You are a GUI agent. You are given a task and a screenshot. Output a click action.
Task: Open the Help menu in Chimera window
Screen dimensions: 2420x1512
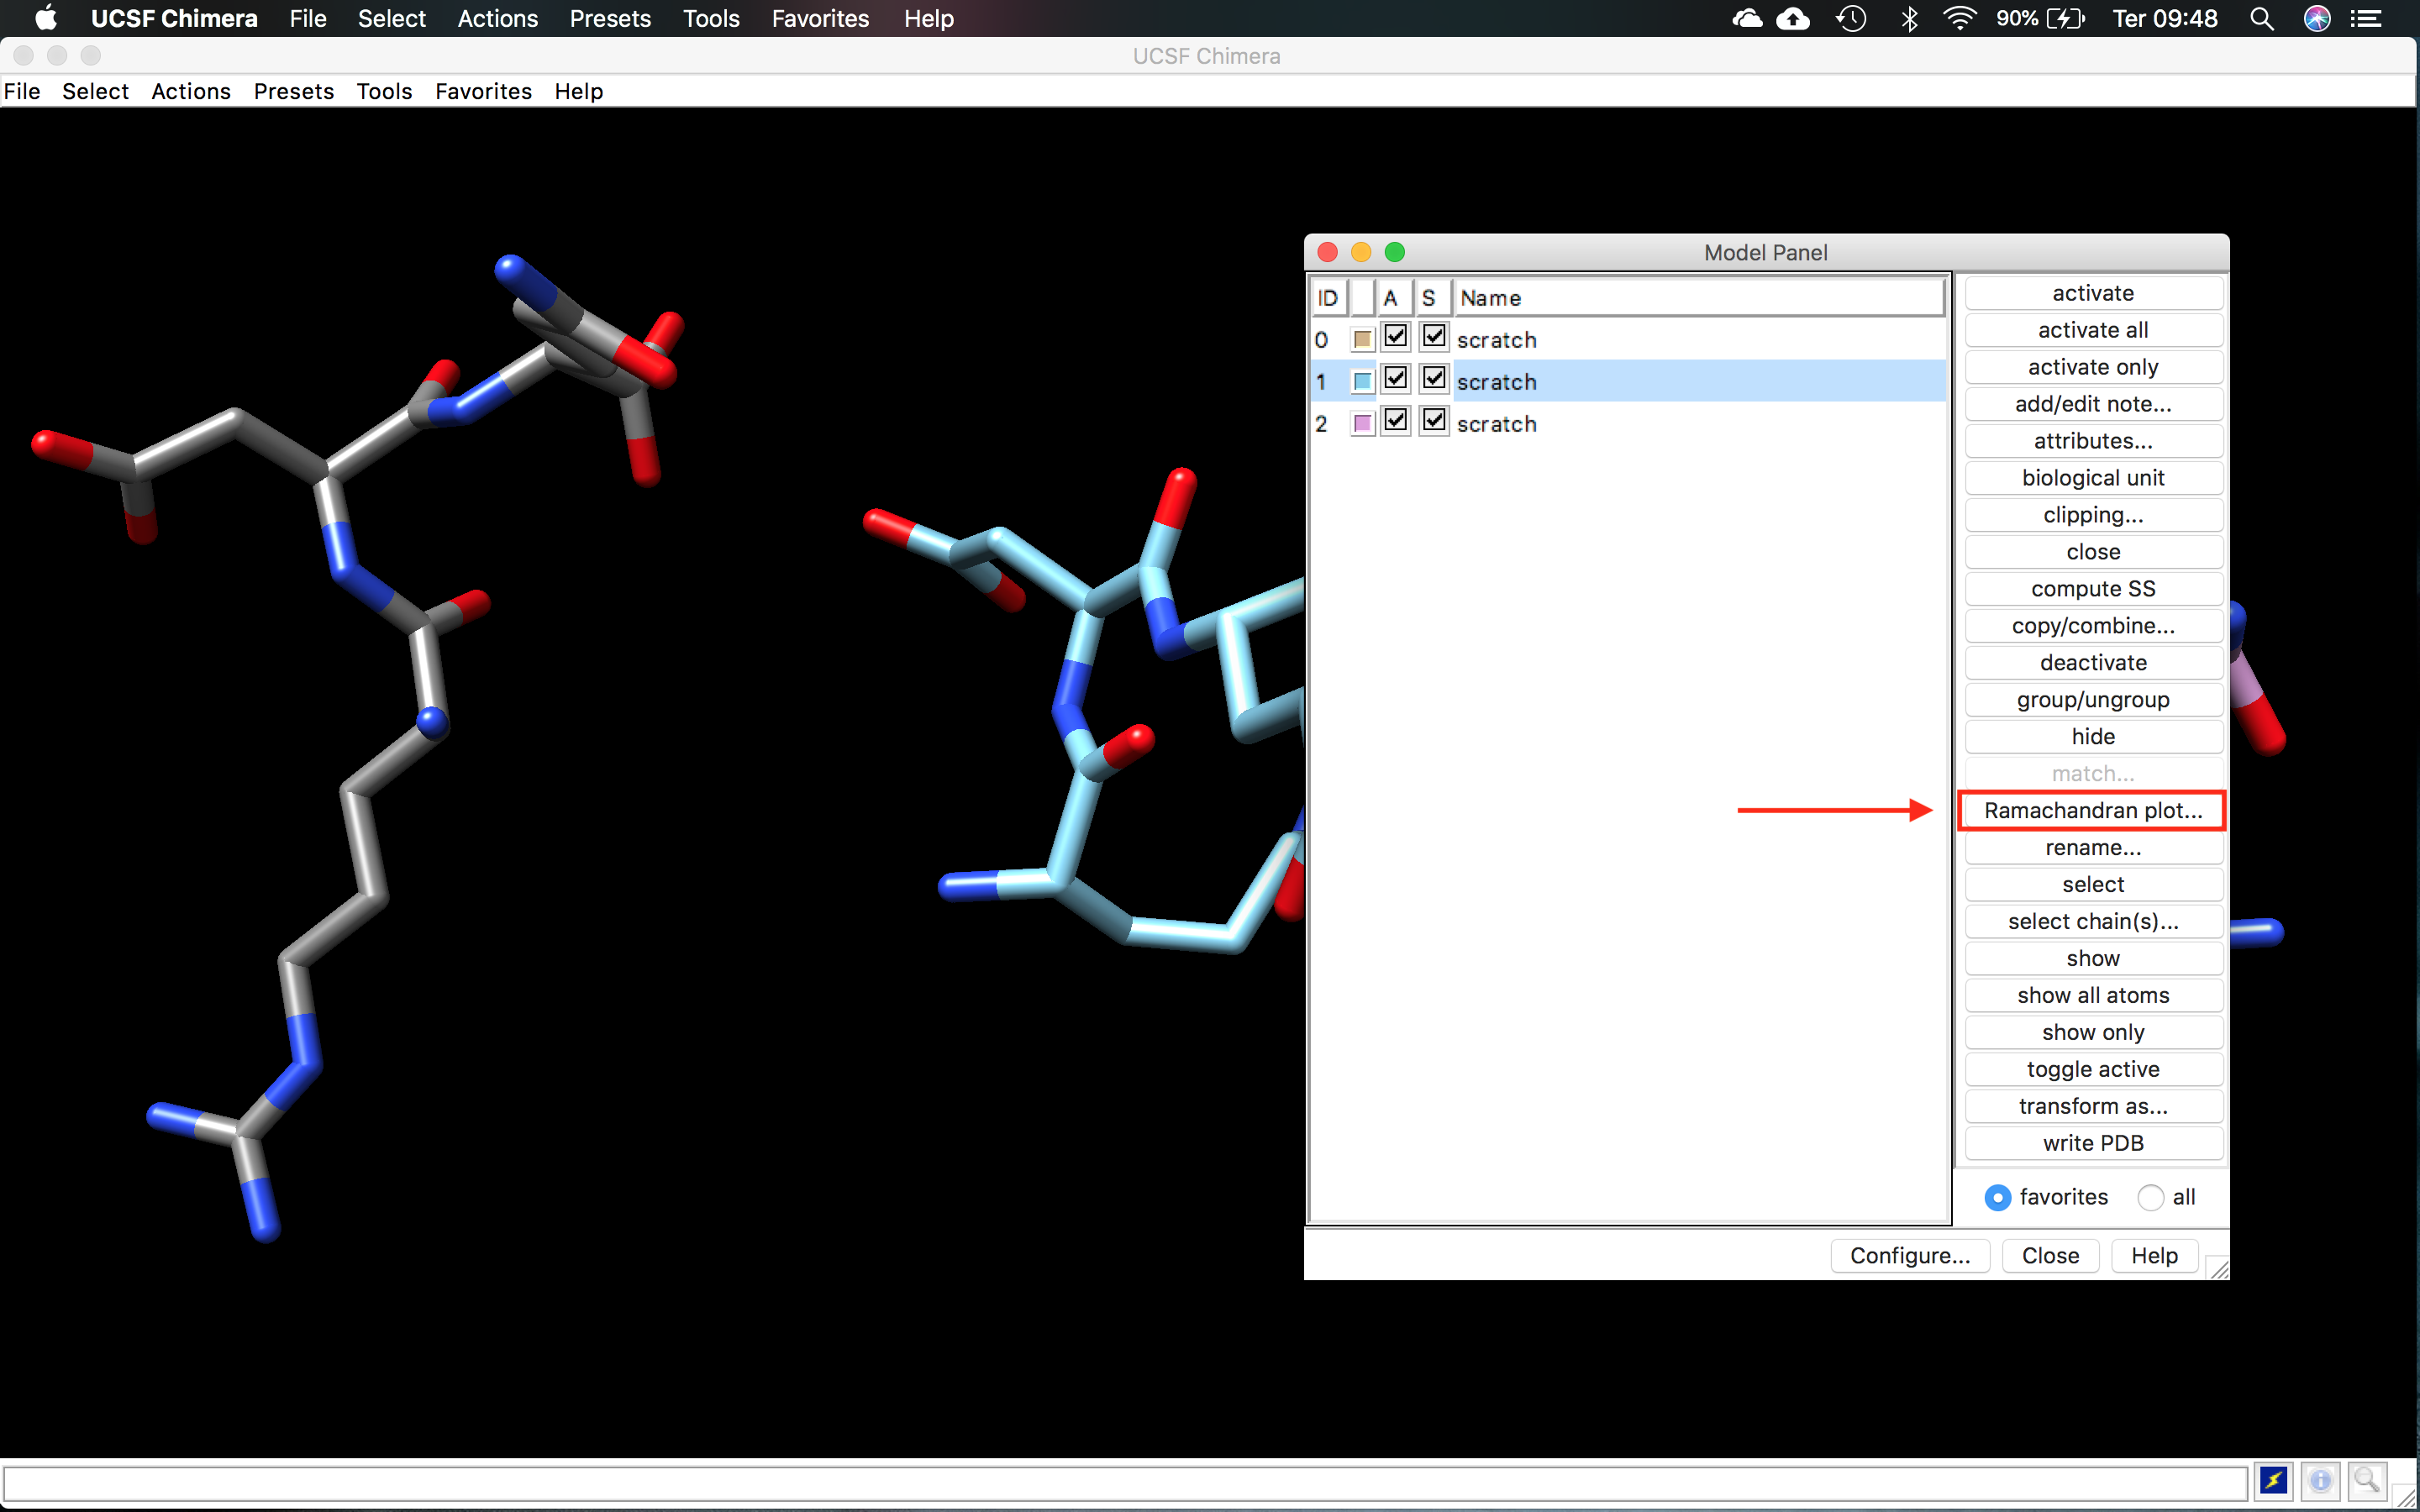579,91
